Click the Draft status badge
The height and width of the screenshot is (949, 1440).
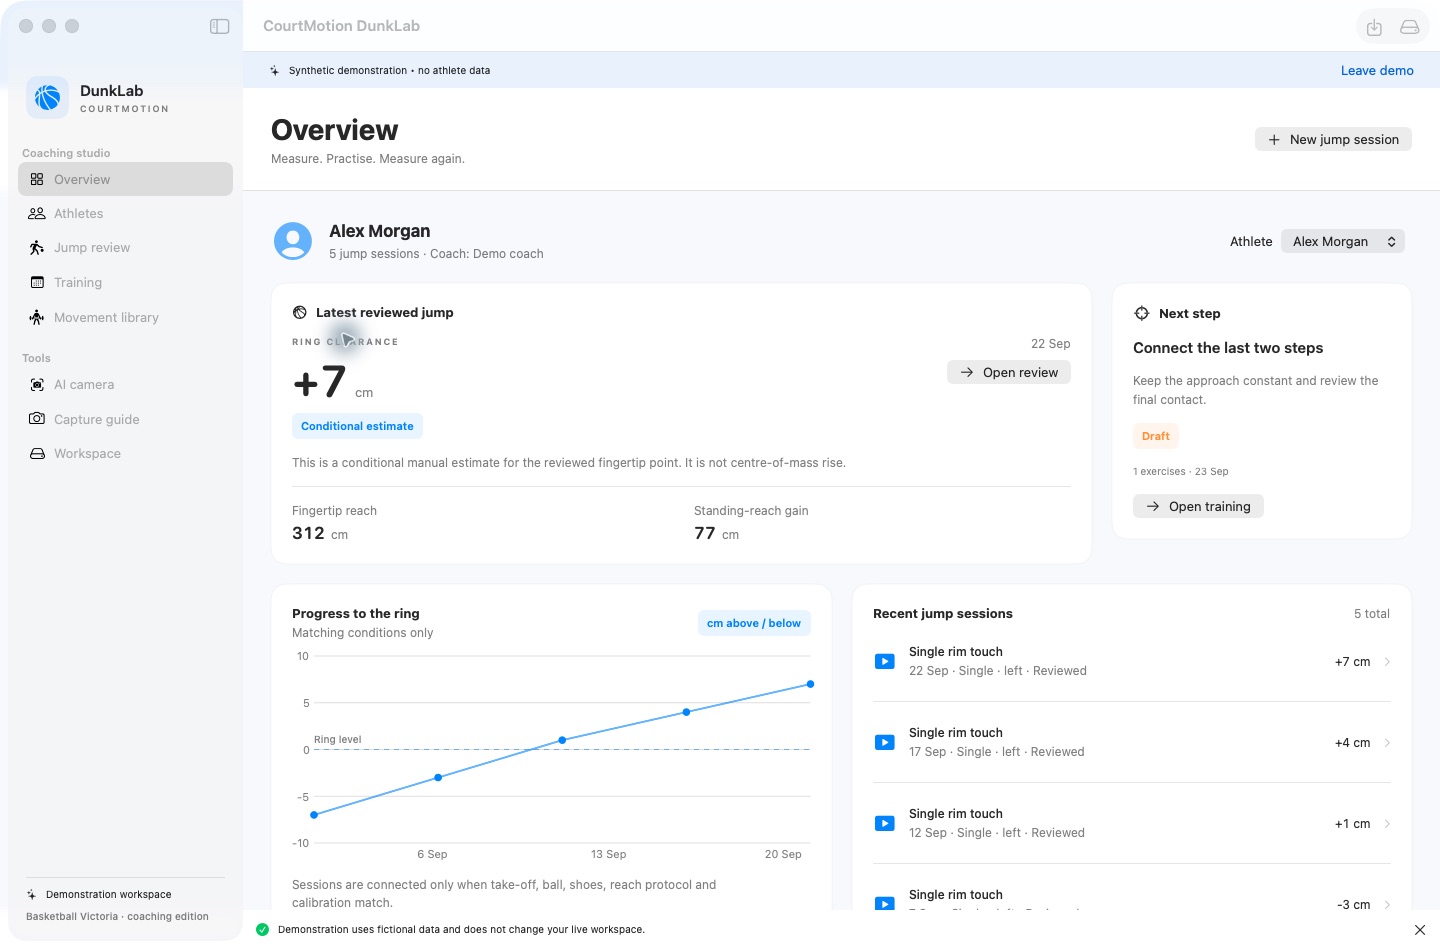[1156, 436]
